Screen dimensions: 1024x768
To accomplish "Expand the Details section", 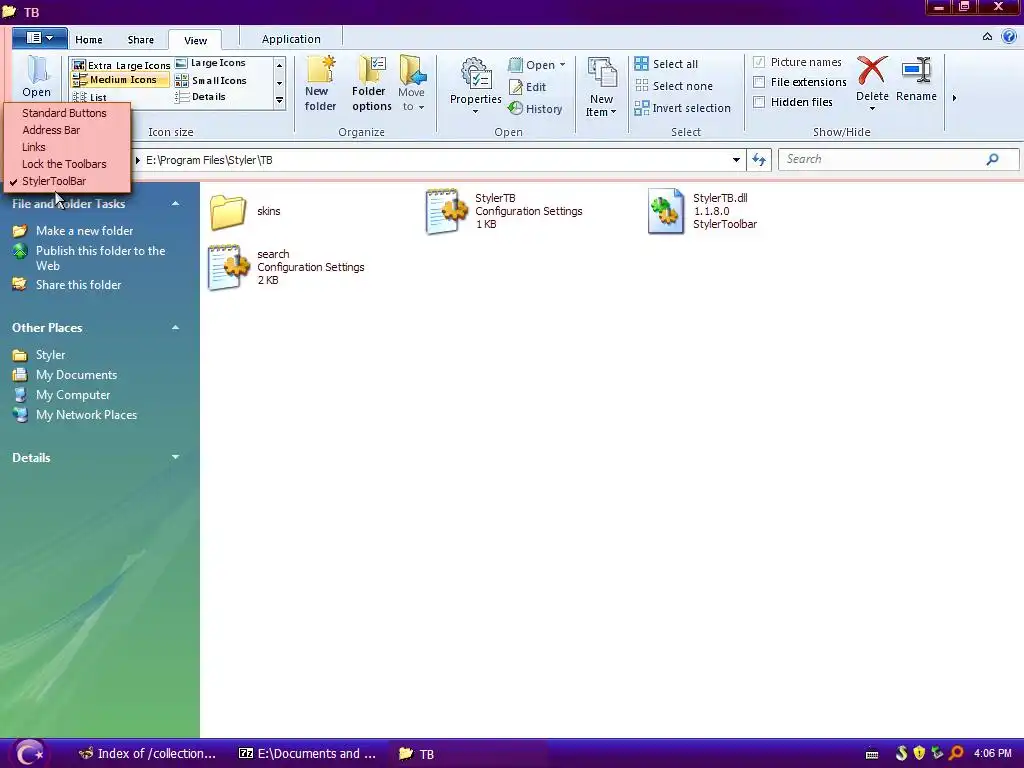I will pos(175,457).
